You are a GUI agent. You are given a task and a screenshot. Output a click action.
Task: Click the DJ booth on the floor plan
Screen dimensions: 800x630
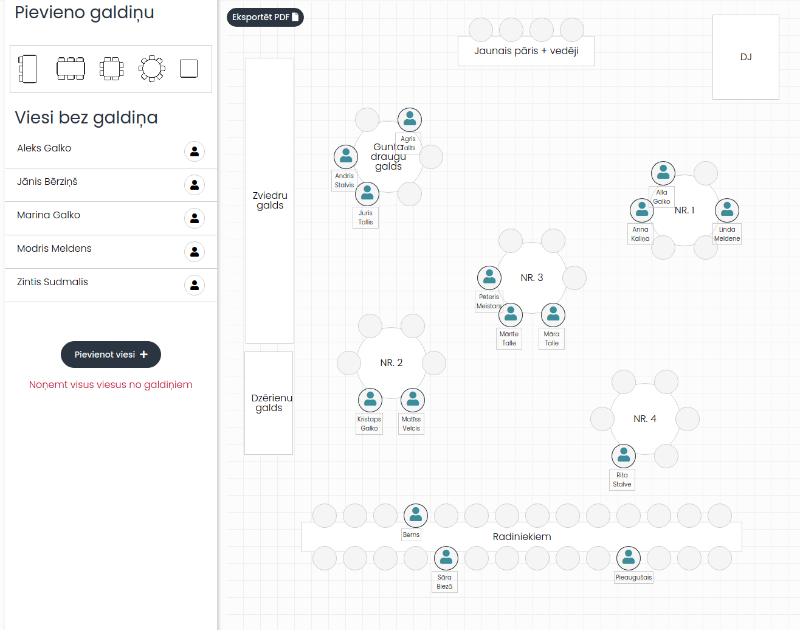pyautogui.click(x=745, y=57)
